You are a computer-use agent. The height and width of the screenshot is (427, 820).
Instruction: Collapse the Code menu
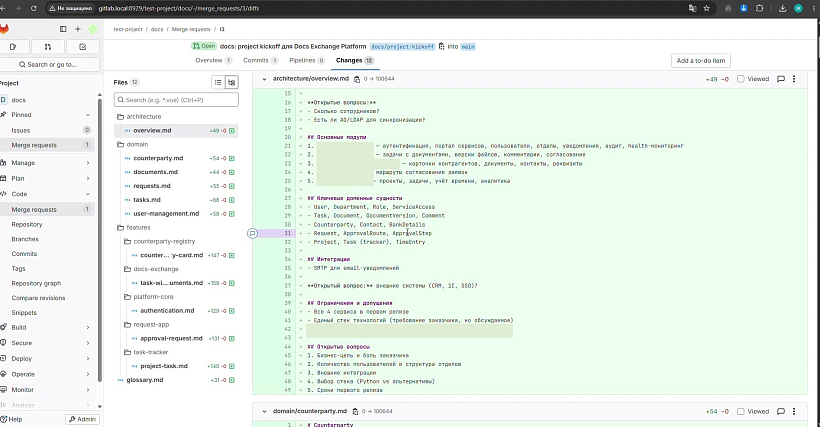point(47,194)
